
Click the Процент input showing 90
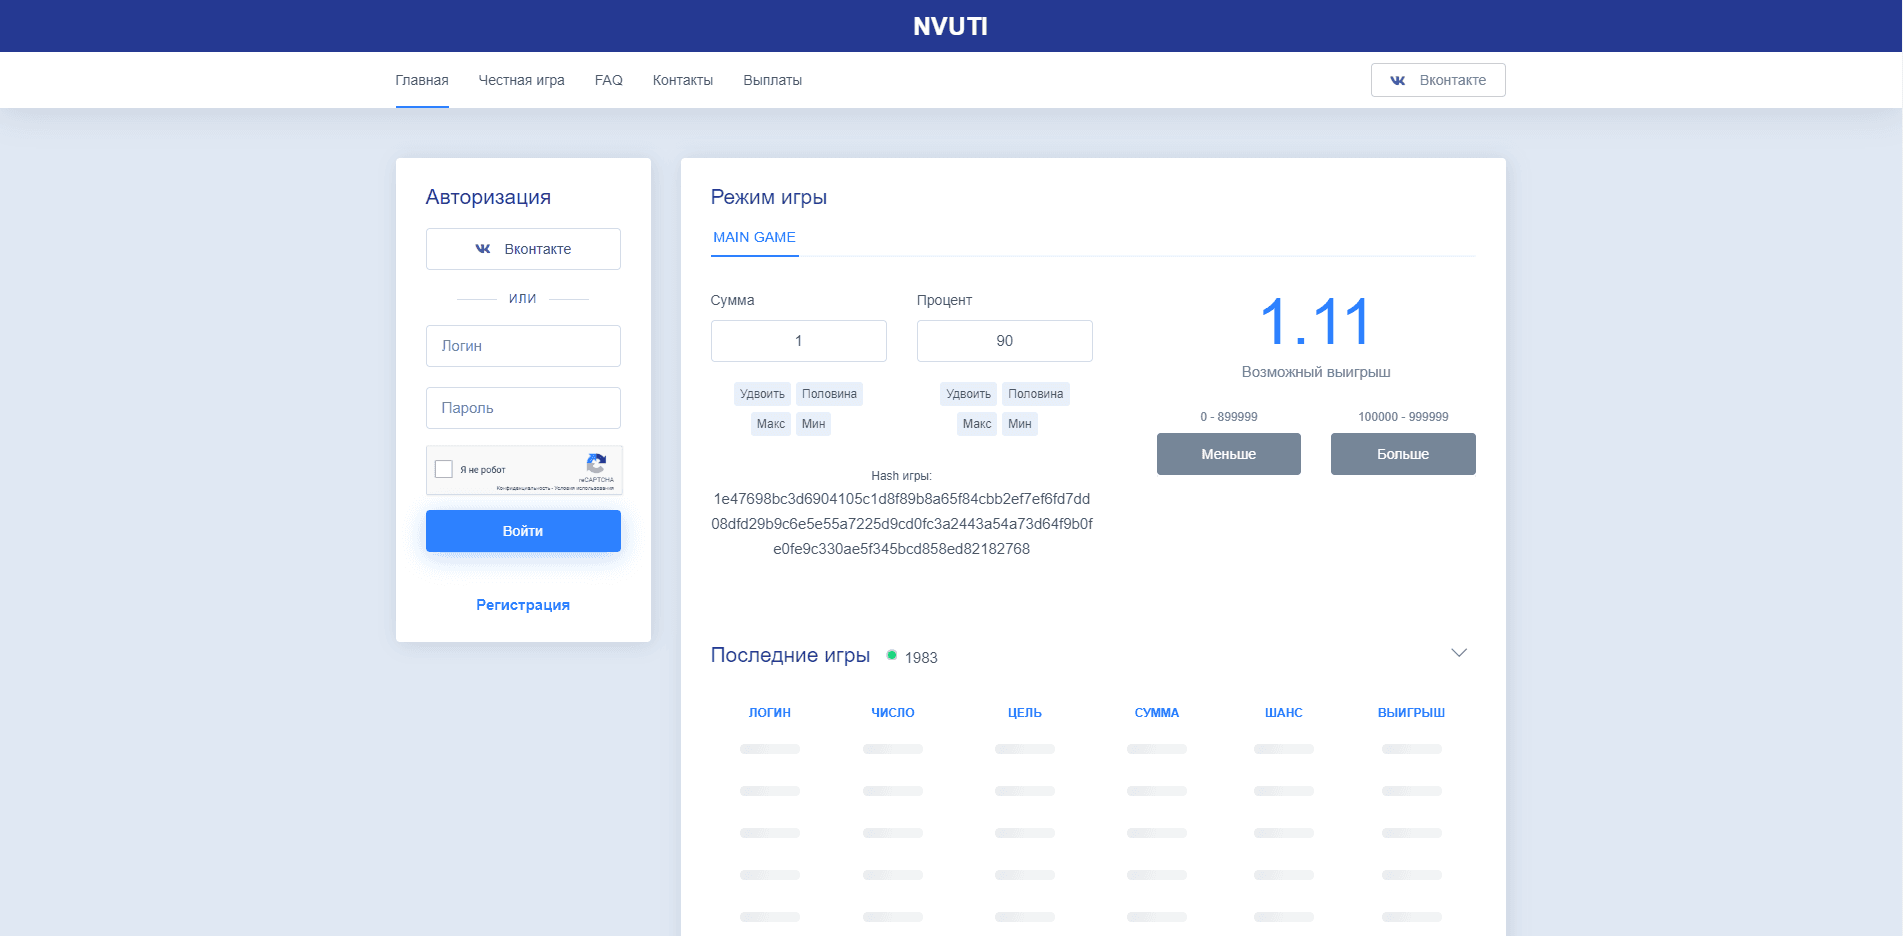tap(1004, 341)
